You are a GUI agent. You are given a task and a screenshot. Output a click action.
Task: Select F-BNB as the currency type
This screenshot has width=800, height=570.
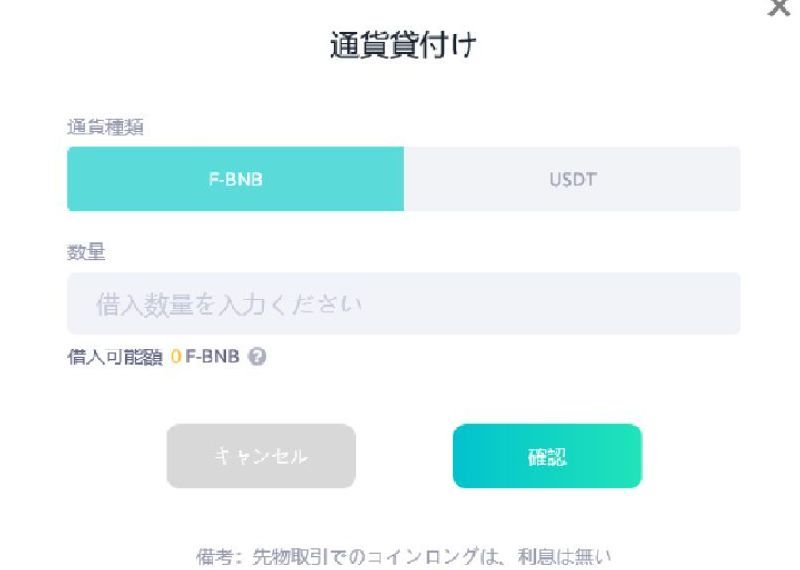click(235, 179)
